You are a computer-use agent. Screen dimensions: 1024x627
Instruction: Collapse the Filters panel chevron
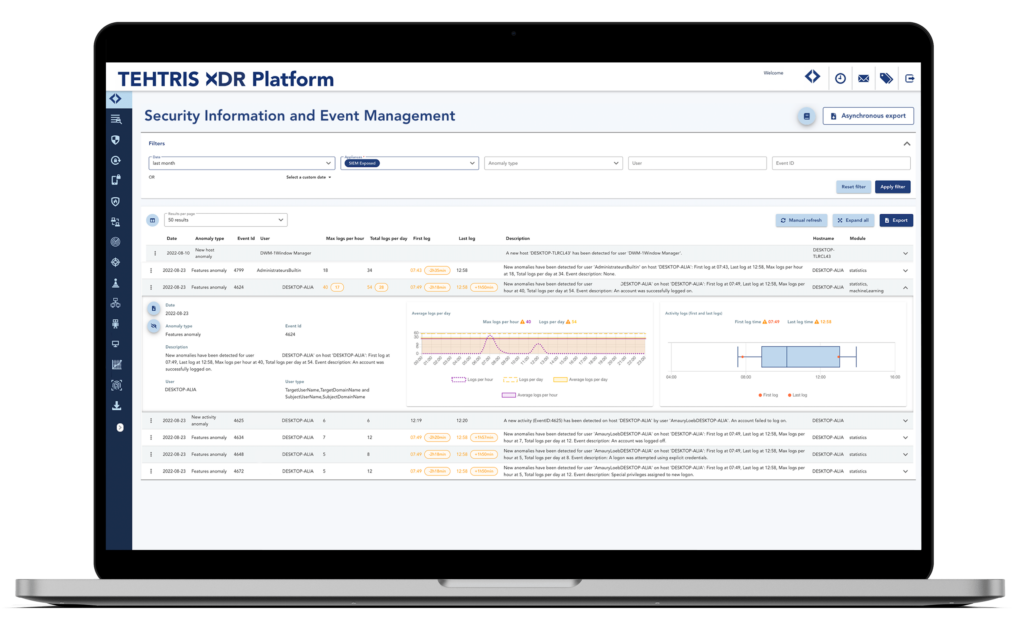pos(907,144)
